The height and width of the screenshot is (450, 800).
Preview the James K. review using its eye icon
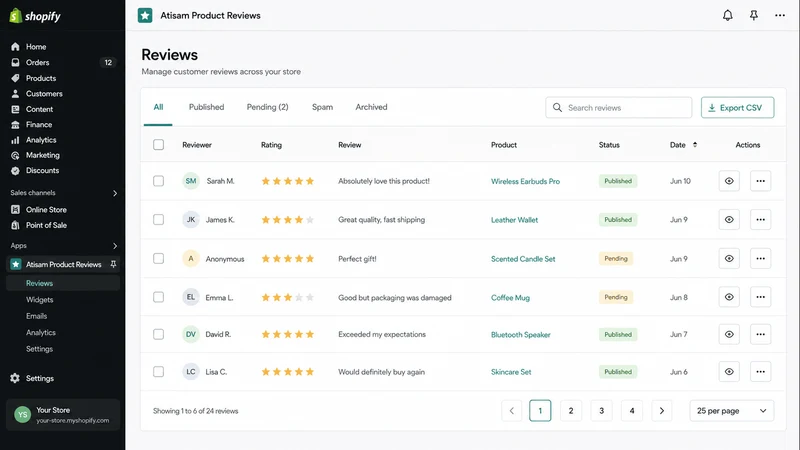tap(729, 219)
